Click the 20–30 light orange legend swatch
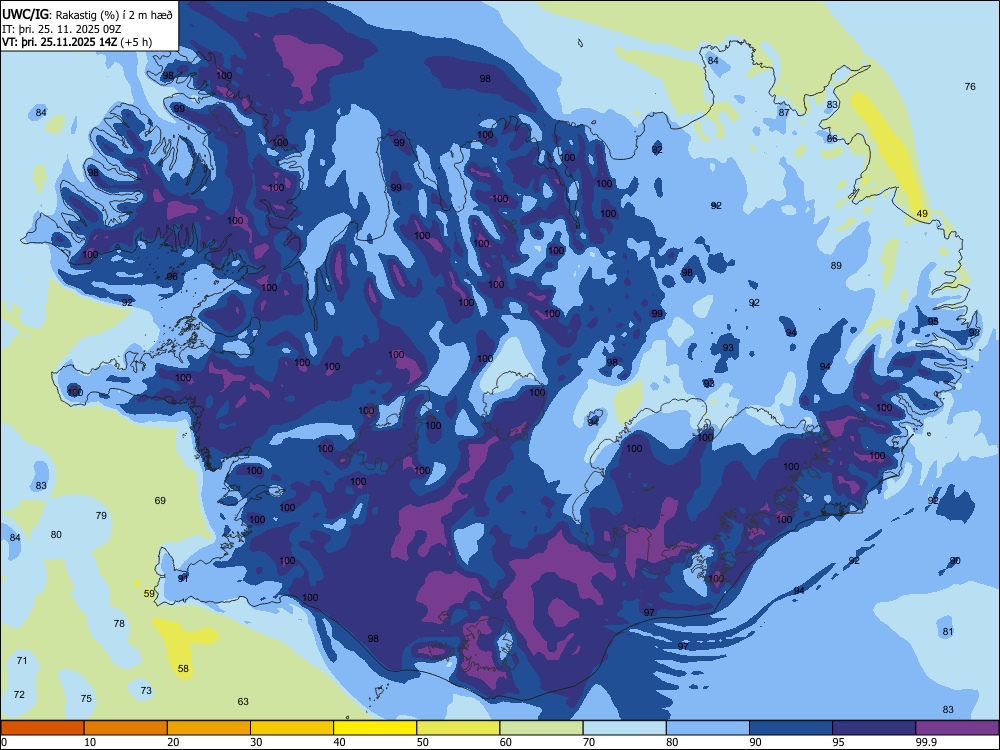Screen dimensions: 1000x750 coord(209,728)
